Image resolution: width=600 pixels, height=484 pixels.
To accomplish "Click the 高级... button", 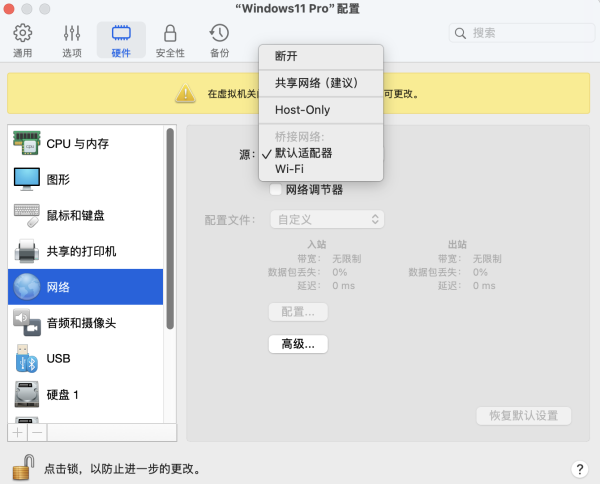I will point(298,344).
